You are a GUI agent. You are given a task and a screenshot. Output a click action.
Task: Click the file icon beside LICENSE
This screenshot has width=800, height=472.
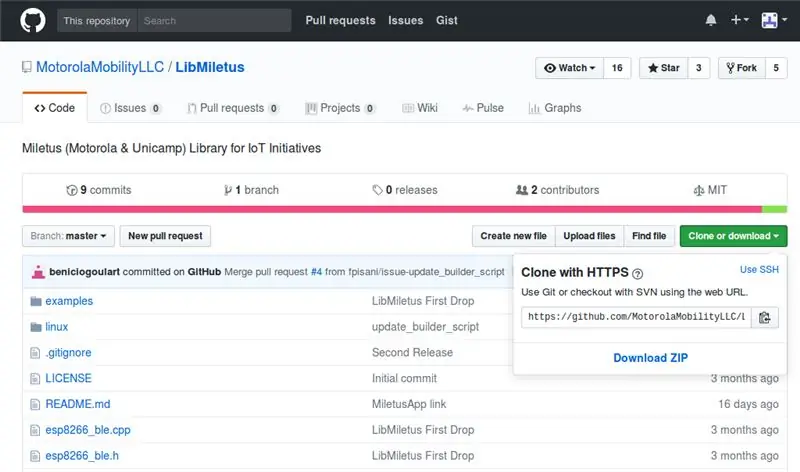tap(35, 379)
